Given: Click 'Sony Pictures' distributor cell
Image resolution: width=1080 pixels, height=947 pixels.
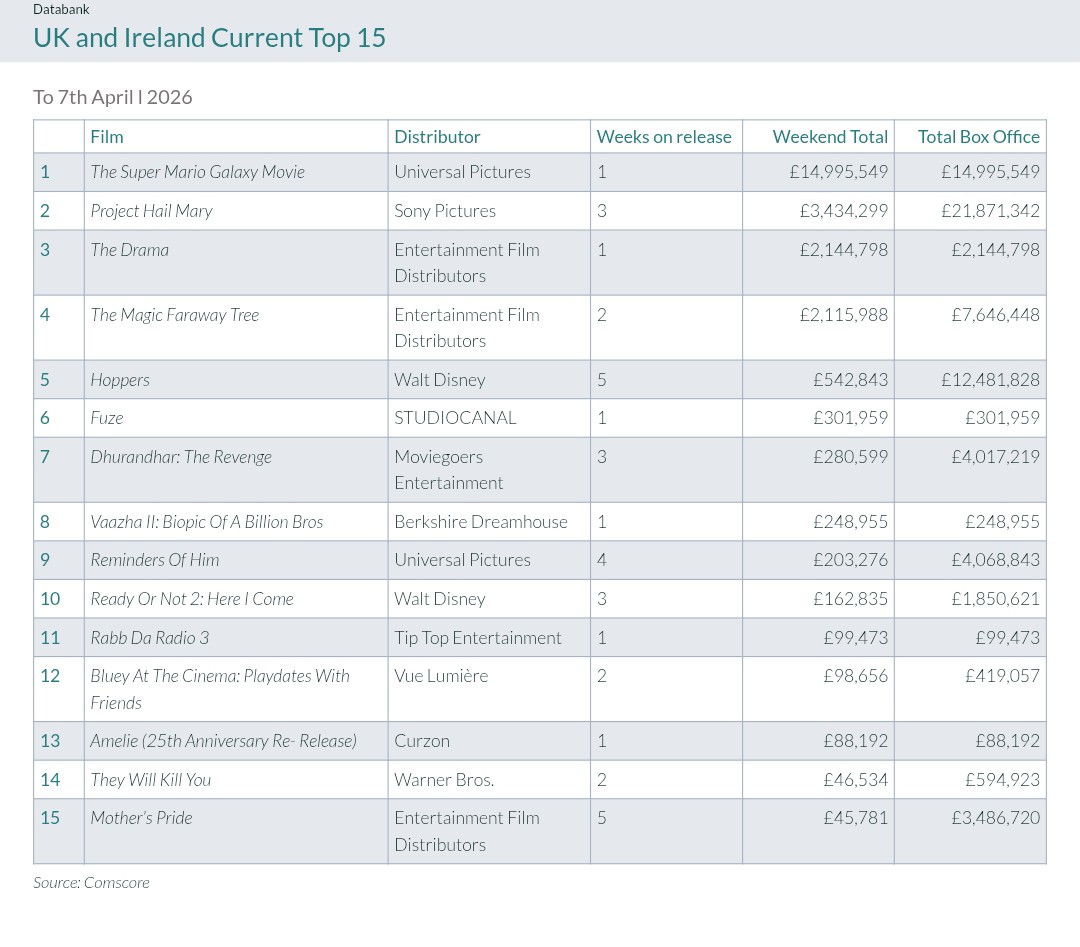Looking at the screenshot, I should pos(445,211).
